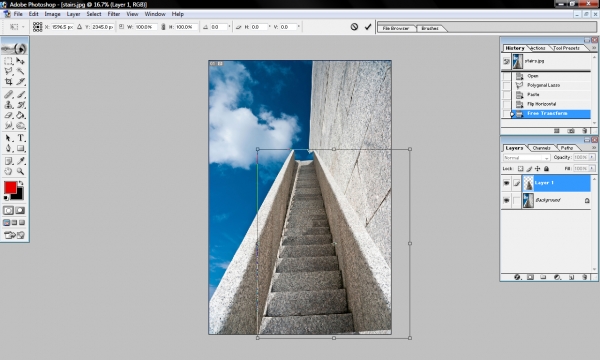Click the black background color swatch
This screenshot has height=360, width=600.
click(19, 196)
